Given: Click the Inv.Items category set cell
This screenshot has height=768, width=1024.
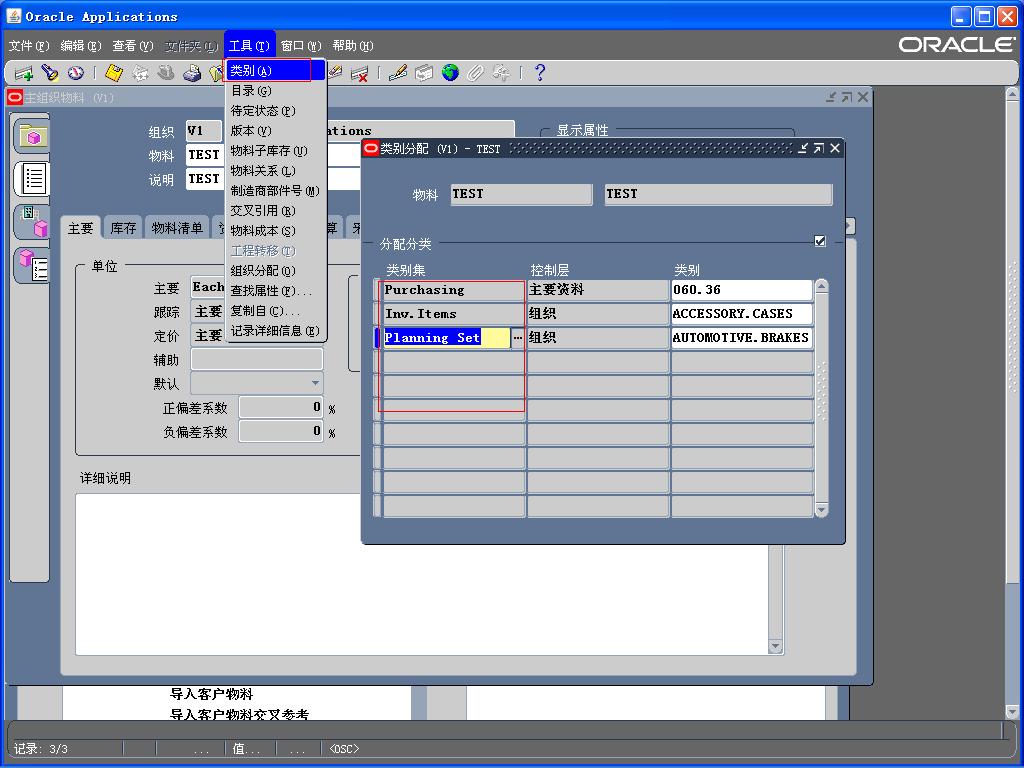Looking at the screenshot, I should coord(453,314).
